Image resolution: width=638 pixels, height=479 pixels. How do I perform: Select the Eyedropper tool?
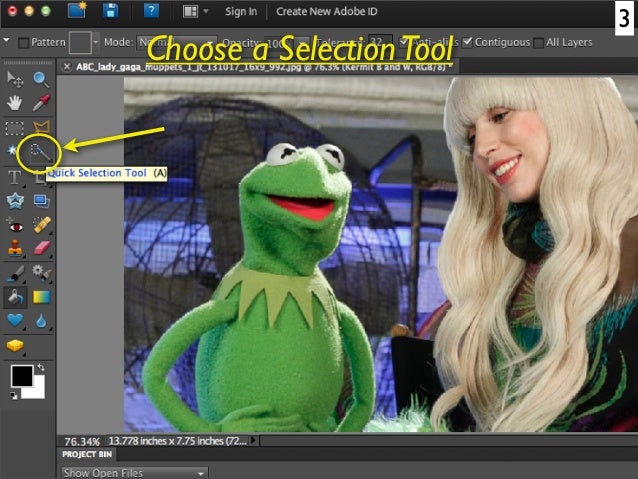(41, 103)
